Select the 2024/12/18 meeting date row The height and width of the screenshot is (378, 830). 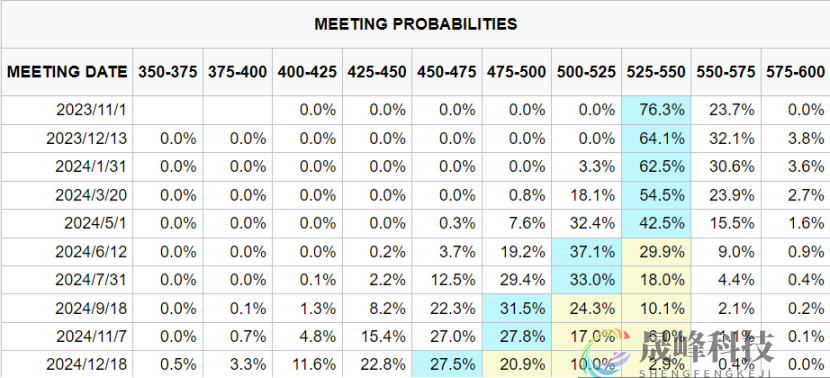click(x=415, y=365)
